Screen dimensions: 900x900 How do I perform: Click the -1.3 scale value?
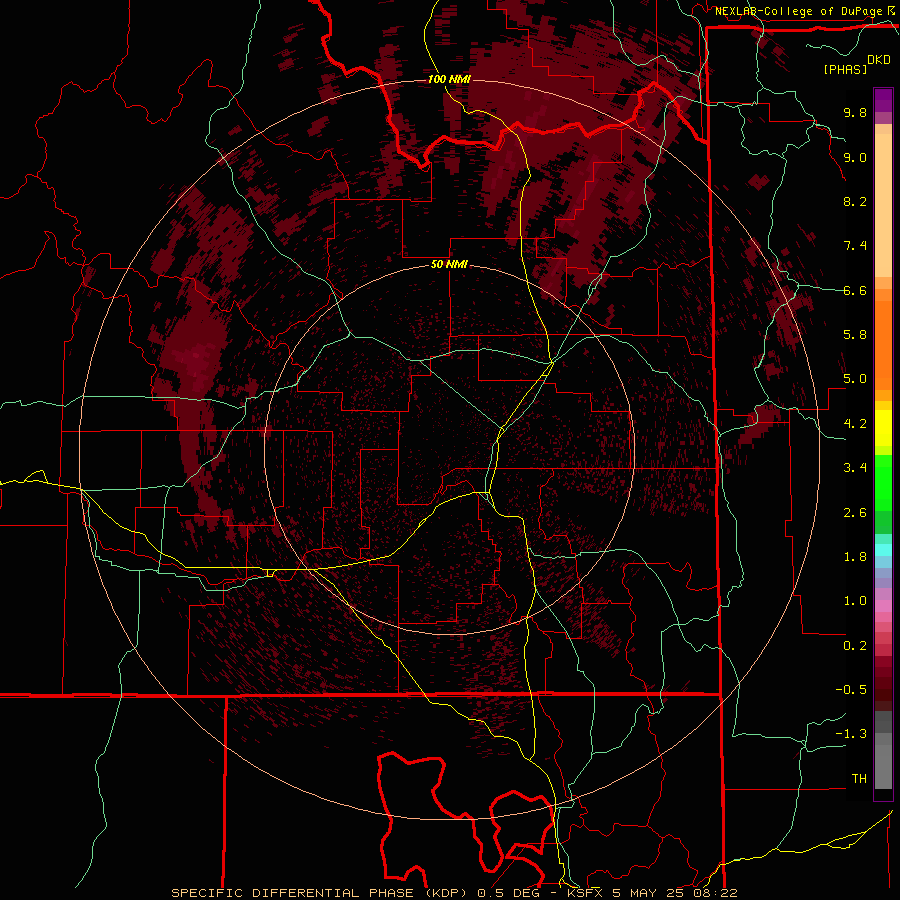click(851, 734)
